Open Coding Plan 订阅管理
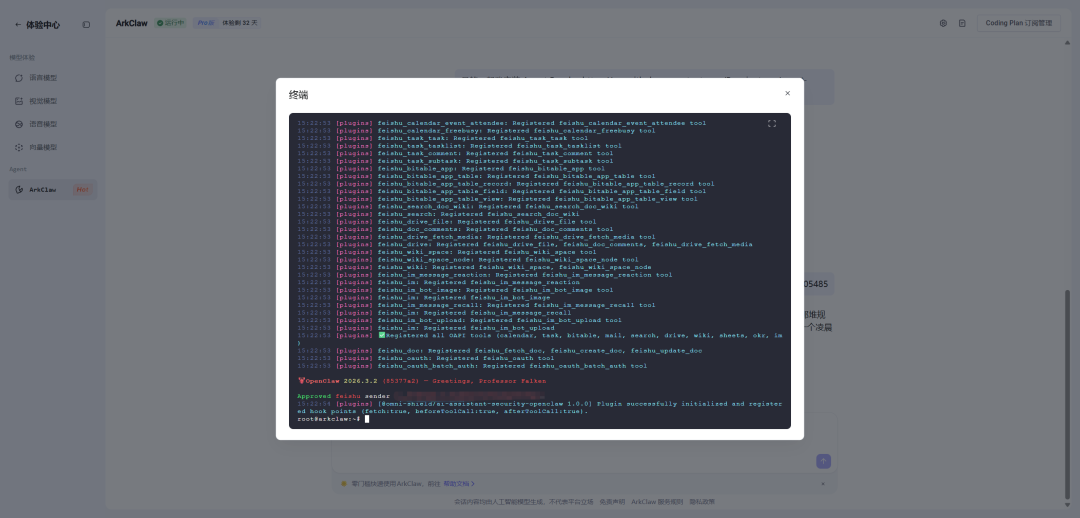This screenshot has width=1080, height=518. pos(1019,23)
